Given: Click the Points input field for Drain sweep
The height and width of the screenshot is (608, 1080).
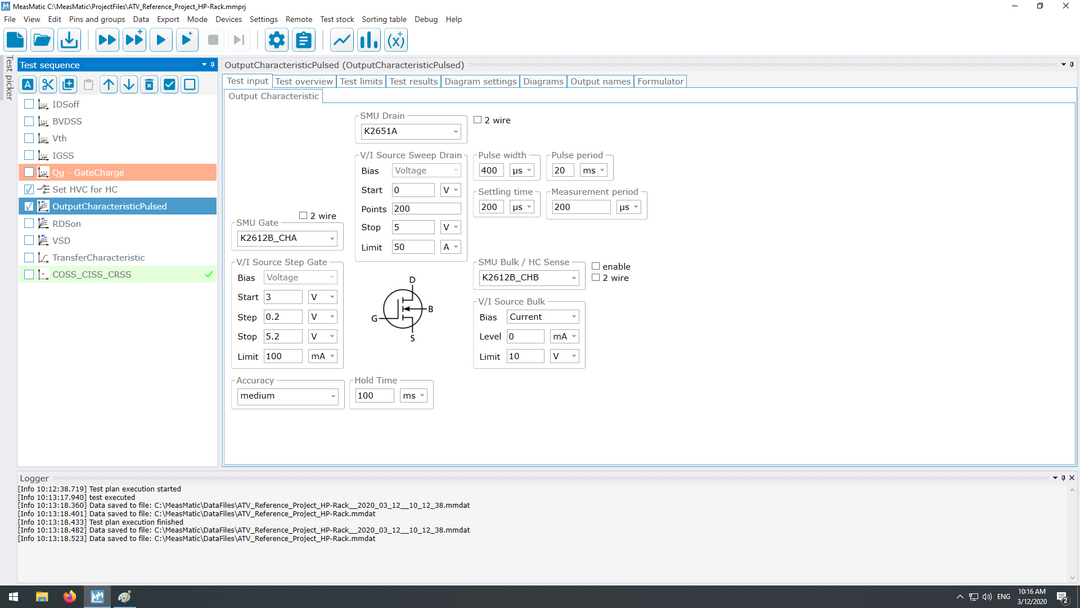Looking at the screenshot, I should (x=425, y=209).
